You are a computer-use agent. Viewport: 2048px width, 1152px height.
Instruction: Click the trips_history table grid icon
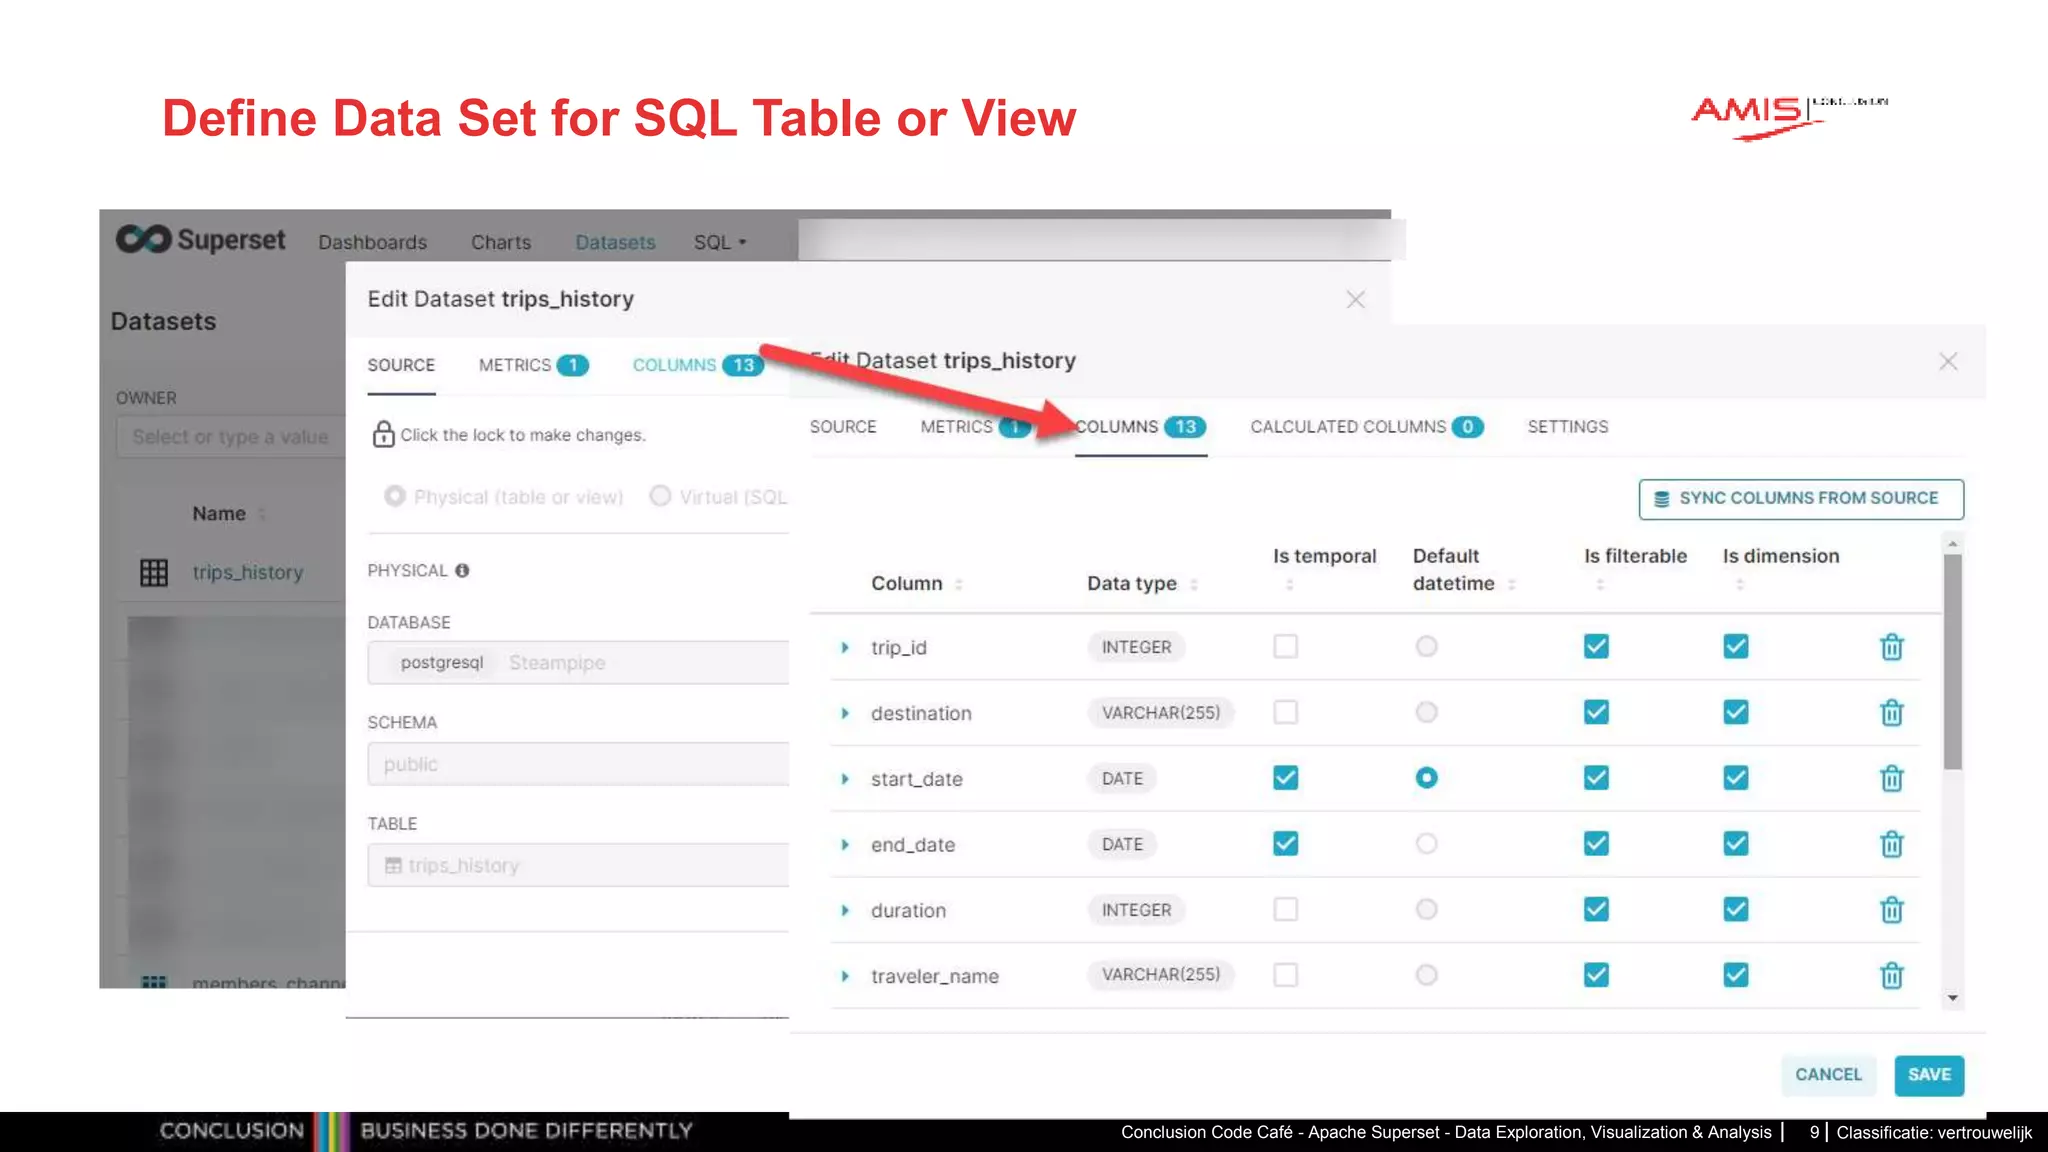point(154,572)
